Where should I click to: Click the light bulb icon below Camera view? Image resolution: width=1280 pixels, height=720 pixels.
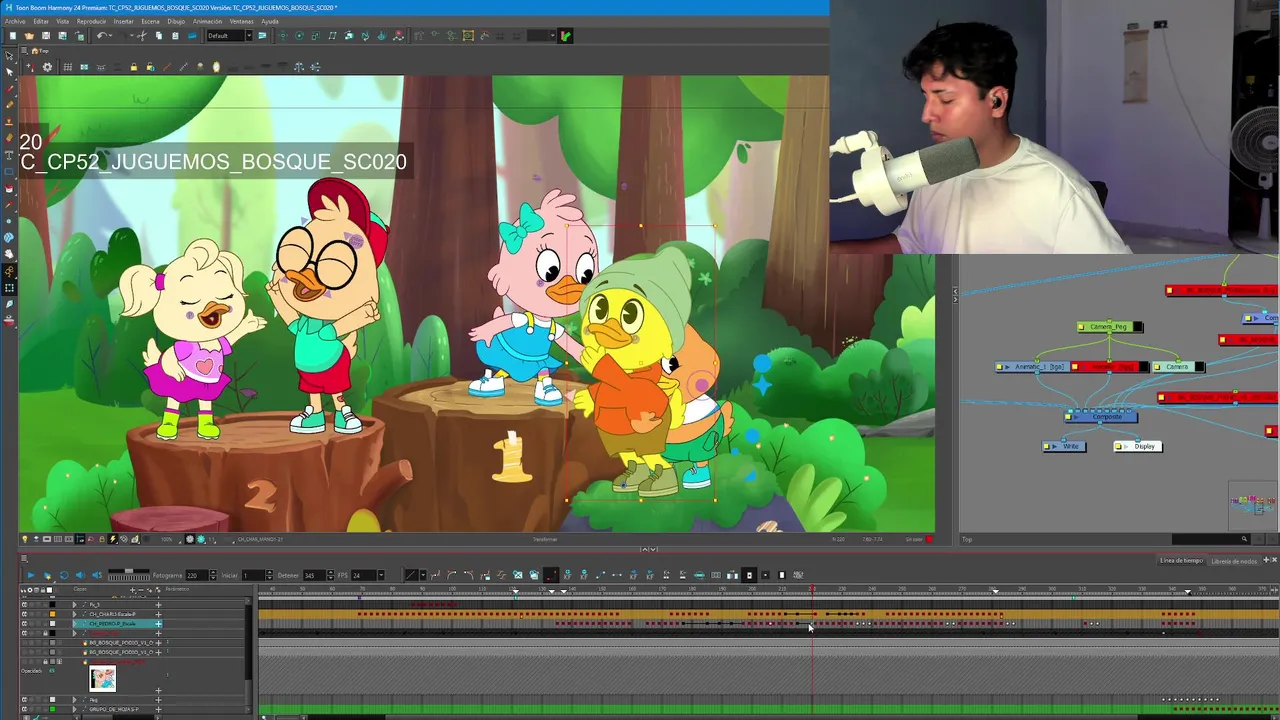tap(25, 539)
